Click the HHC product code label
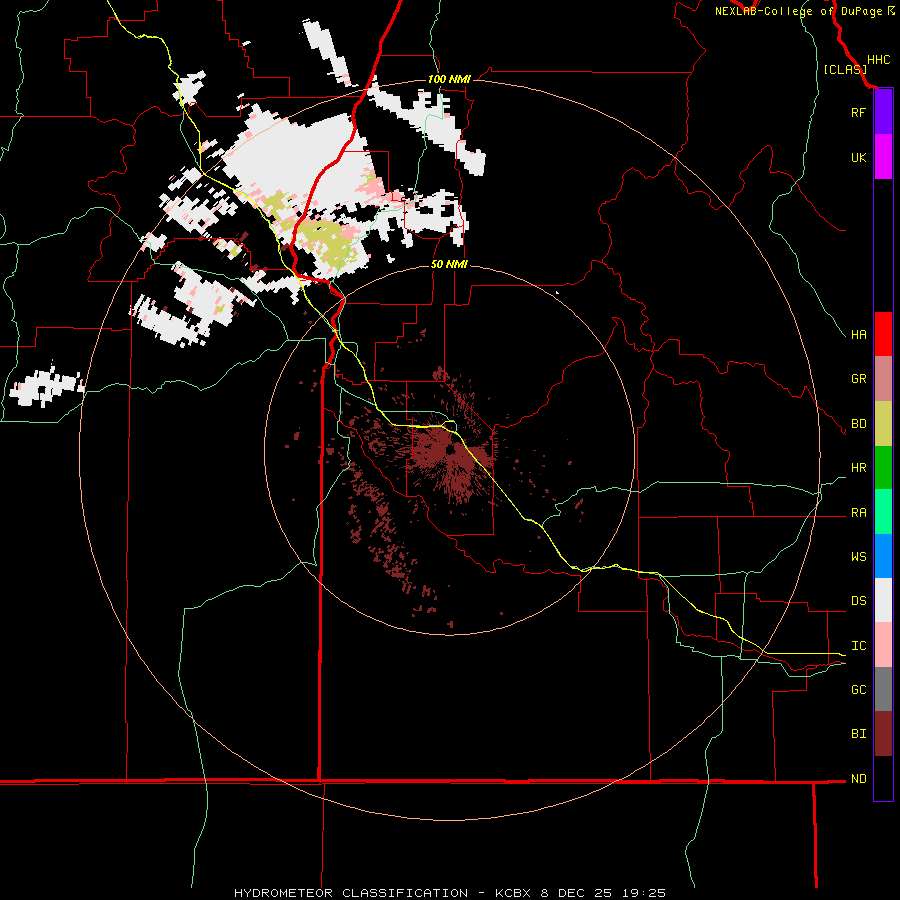Image resolution: width=900 pixels, height=900 pixels. coord(878,60)
